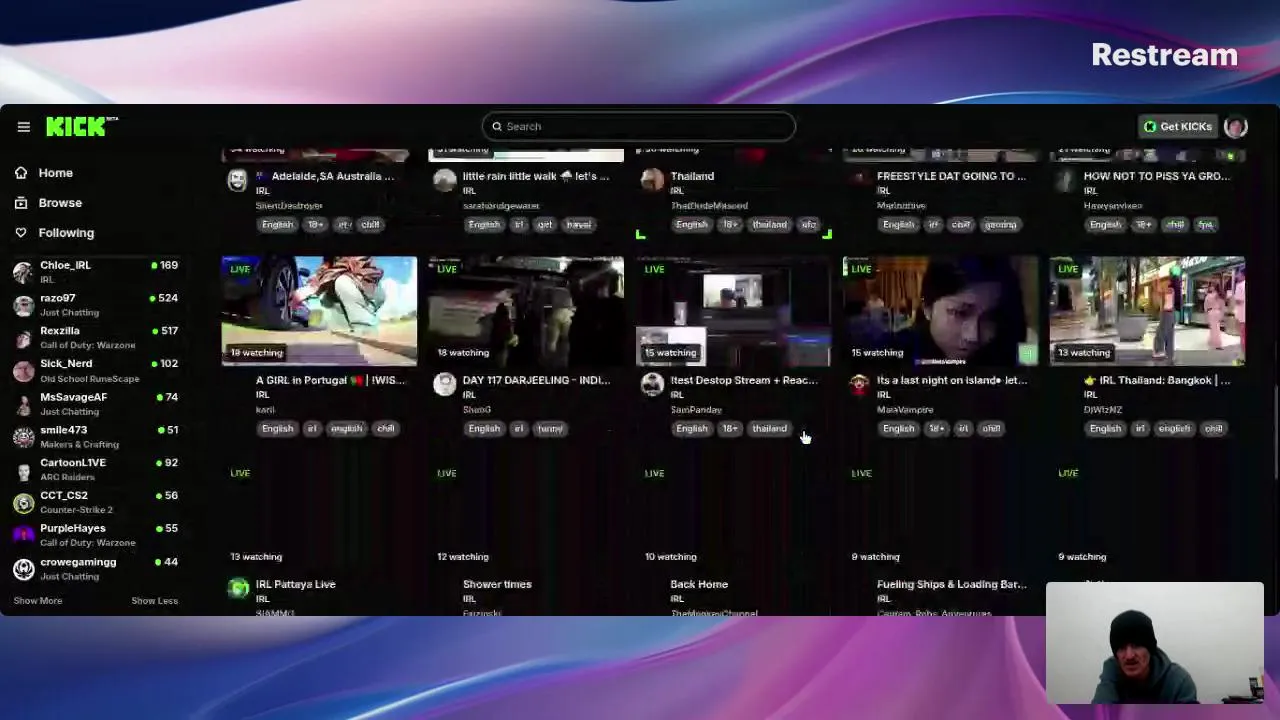Click Rexzilla avatar in sidebar
Viewport: 1280px width, 720px height.
23,338
